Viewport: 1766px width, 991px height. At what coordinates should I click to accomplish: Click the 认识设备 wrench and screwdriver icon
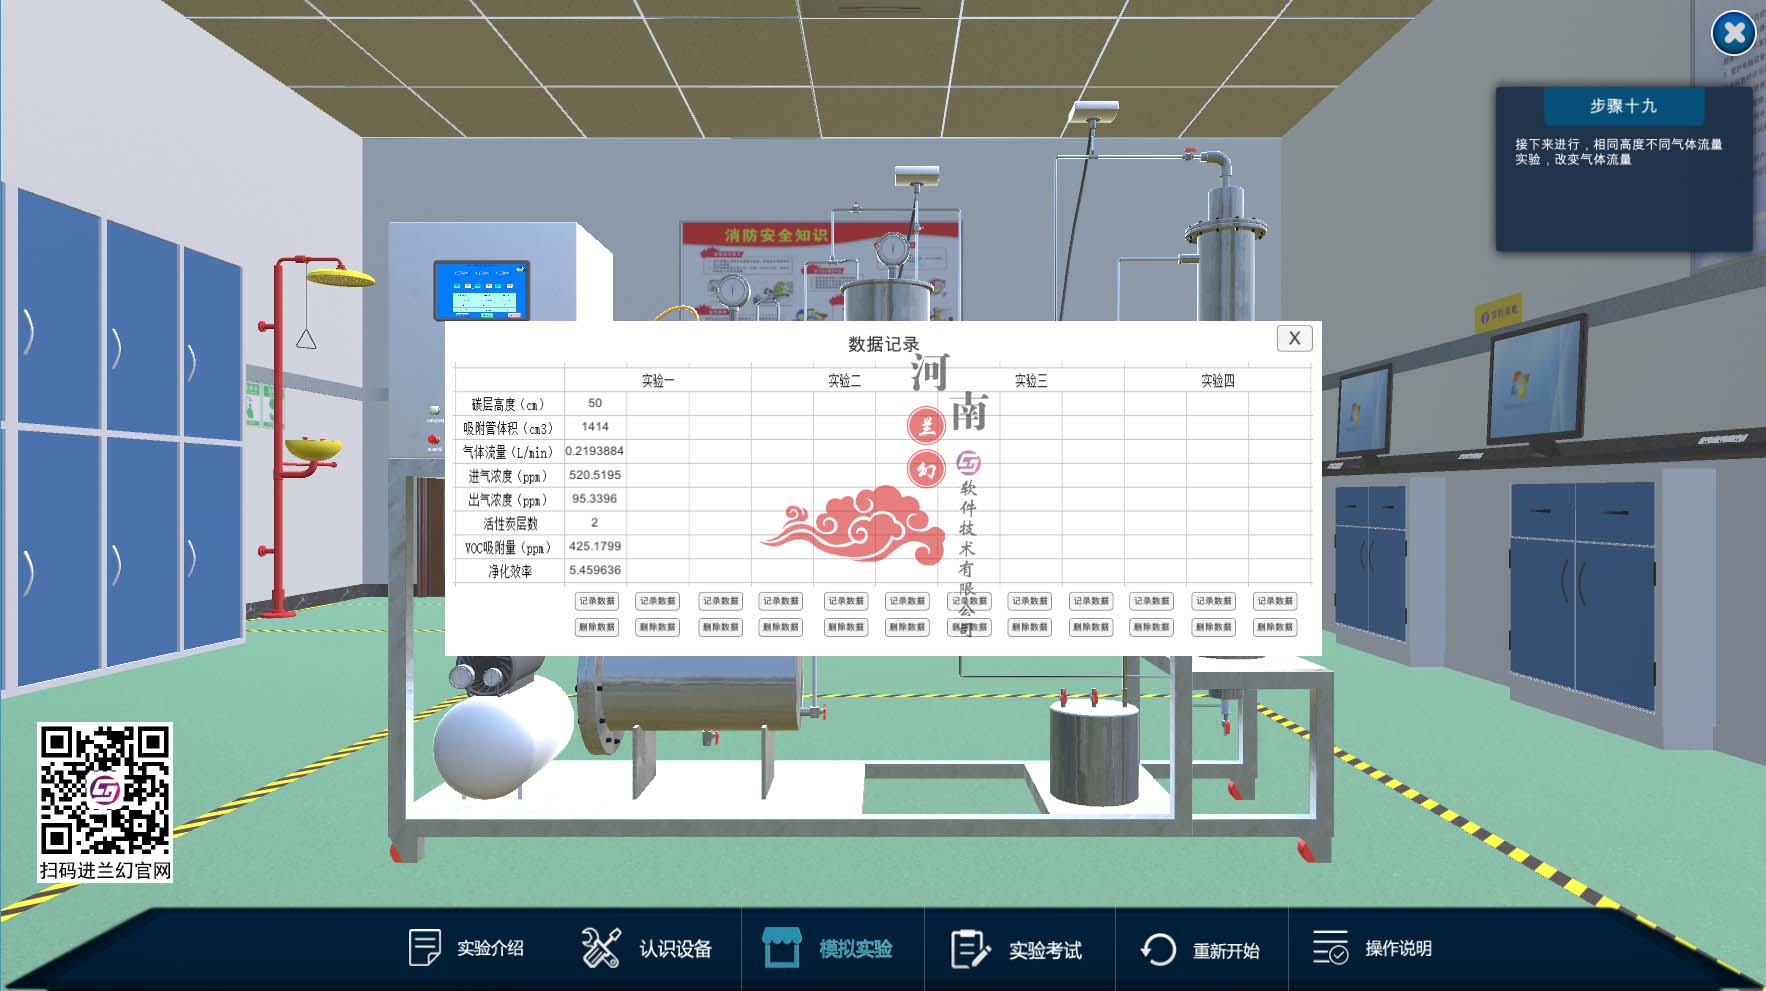click(x=601, y=947)
